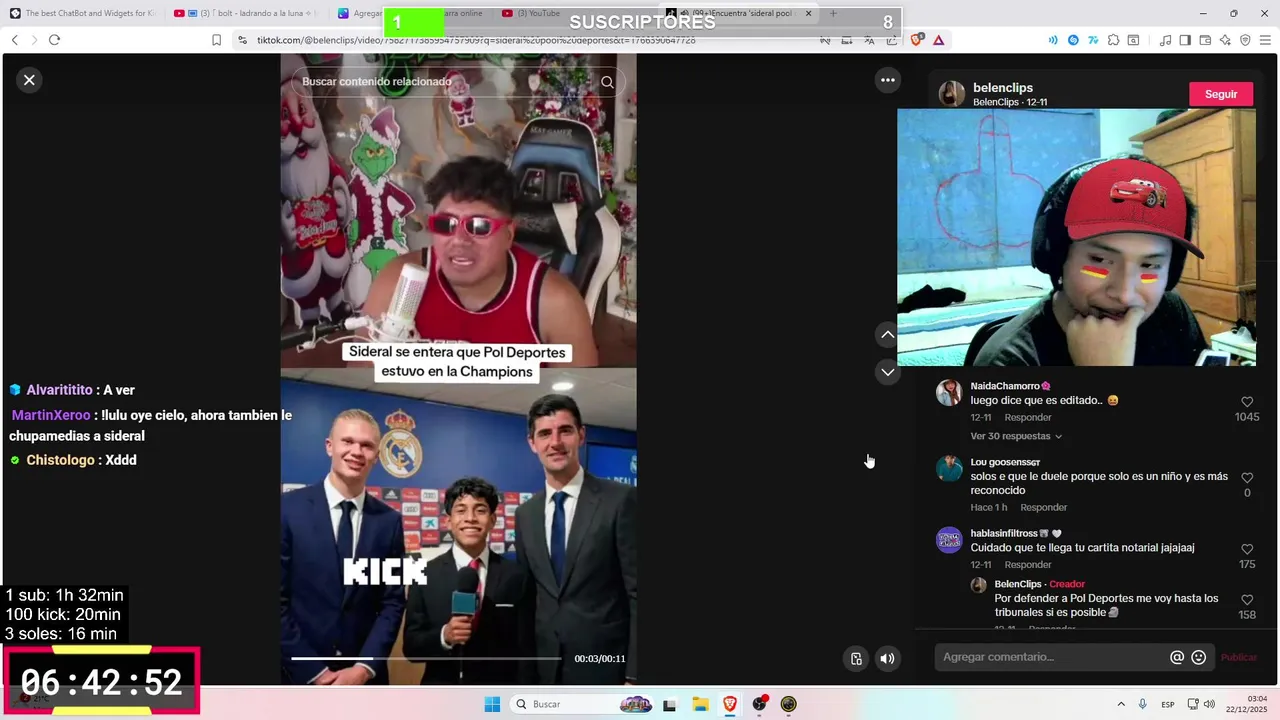Viewport: 1280px width, 720px height.
Task: Like Lou goosenss's comment
Action: point(1247,478)
